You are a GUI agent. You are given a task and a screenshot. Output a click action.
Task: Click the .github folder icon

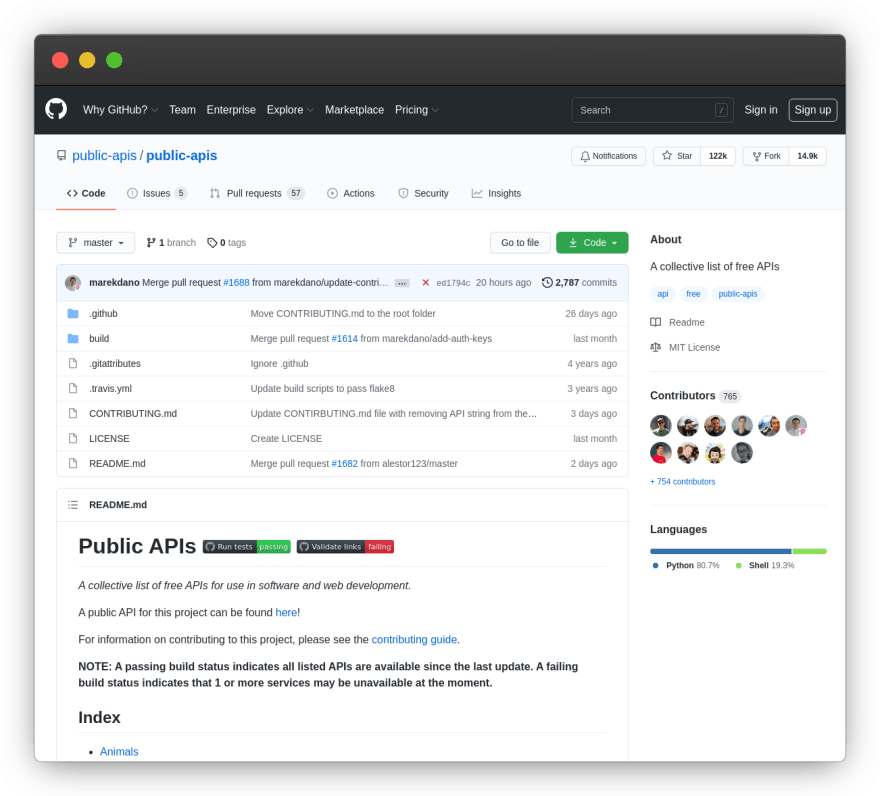coord(73,313)
